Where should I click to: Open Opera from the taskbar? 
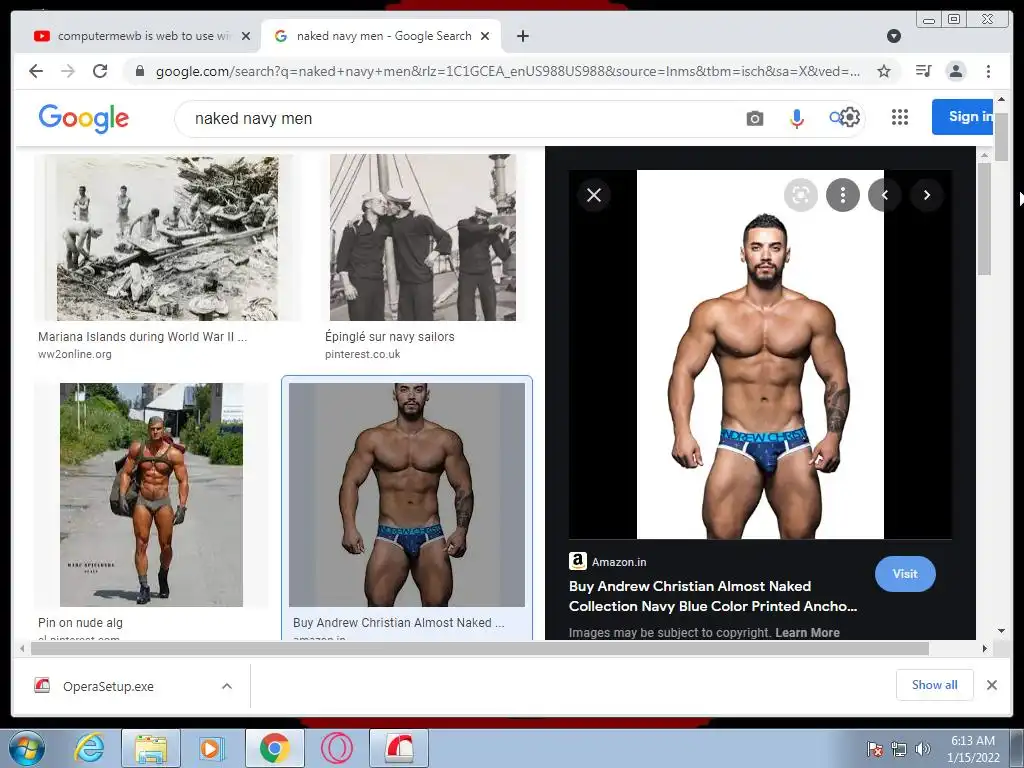[x=336, y=748]
